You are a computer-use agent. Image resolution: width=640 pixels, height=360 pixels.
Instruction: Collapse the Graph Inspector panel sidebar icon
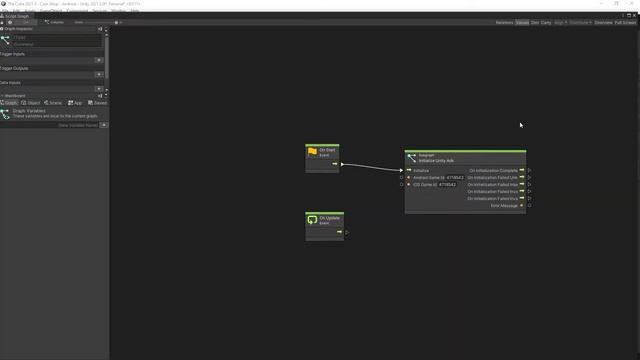click(100, 29)
